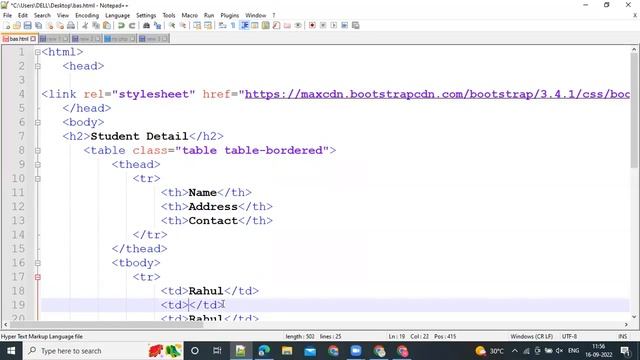This screenshot has height=360, width=640.
Task: Click the Stop Recording macro icon
Action: click(323, 25)
